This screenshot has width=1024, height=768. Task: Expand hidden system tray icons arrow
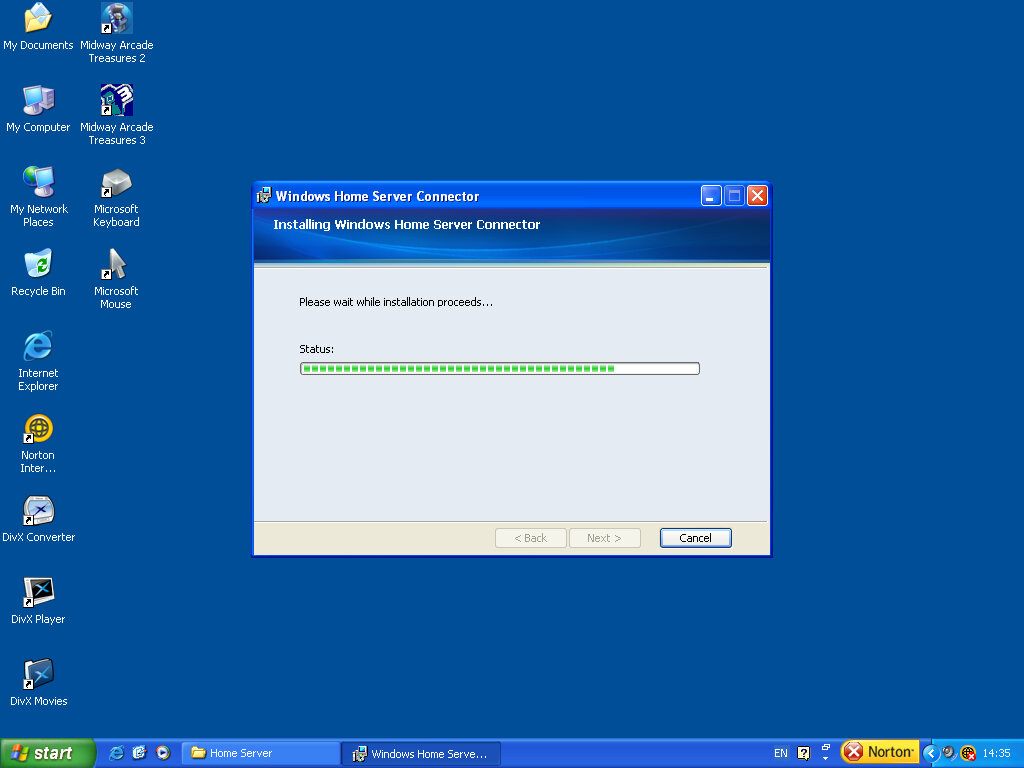[x=931, y=753]
